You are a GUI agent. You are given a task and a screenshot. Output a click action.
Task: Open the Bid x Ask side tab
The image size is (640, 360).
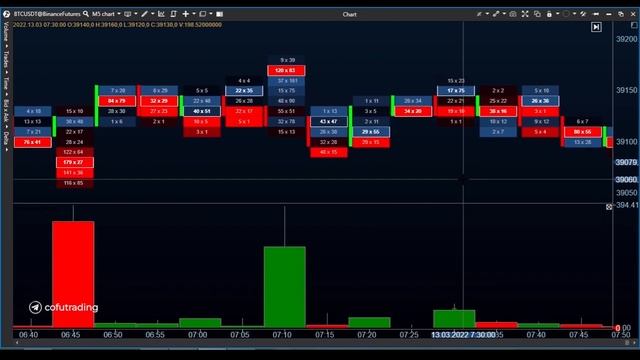(6, 110)
